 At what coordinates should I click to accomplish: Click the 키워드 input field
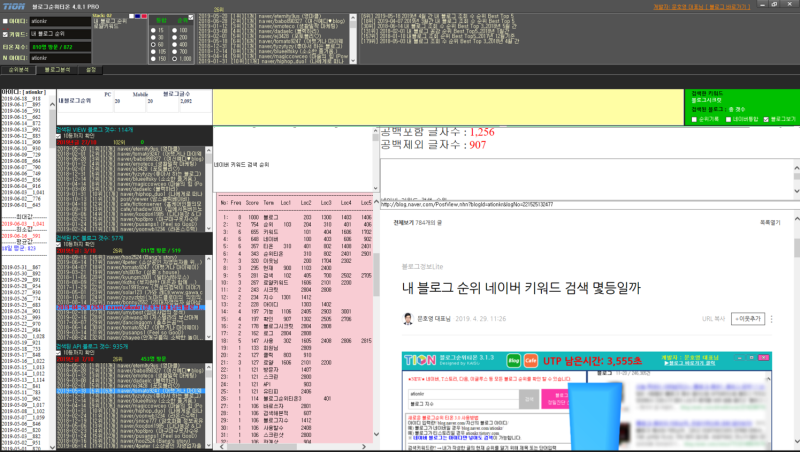tap(60, 34)
